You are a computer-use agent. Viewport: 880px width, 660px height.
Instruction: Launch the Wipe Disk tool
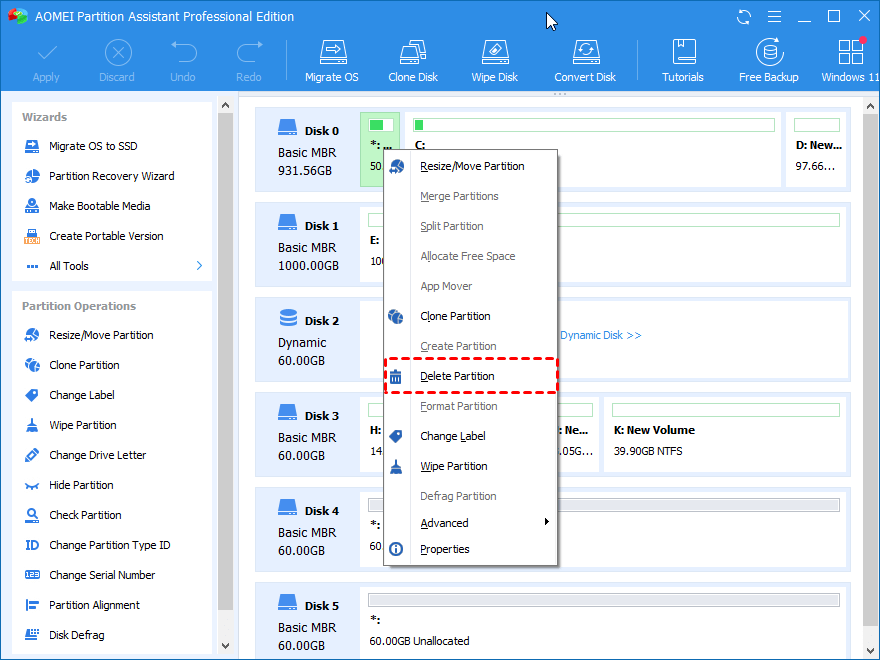pyautogui.click(x=494, y=58)
